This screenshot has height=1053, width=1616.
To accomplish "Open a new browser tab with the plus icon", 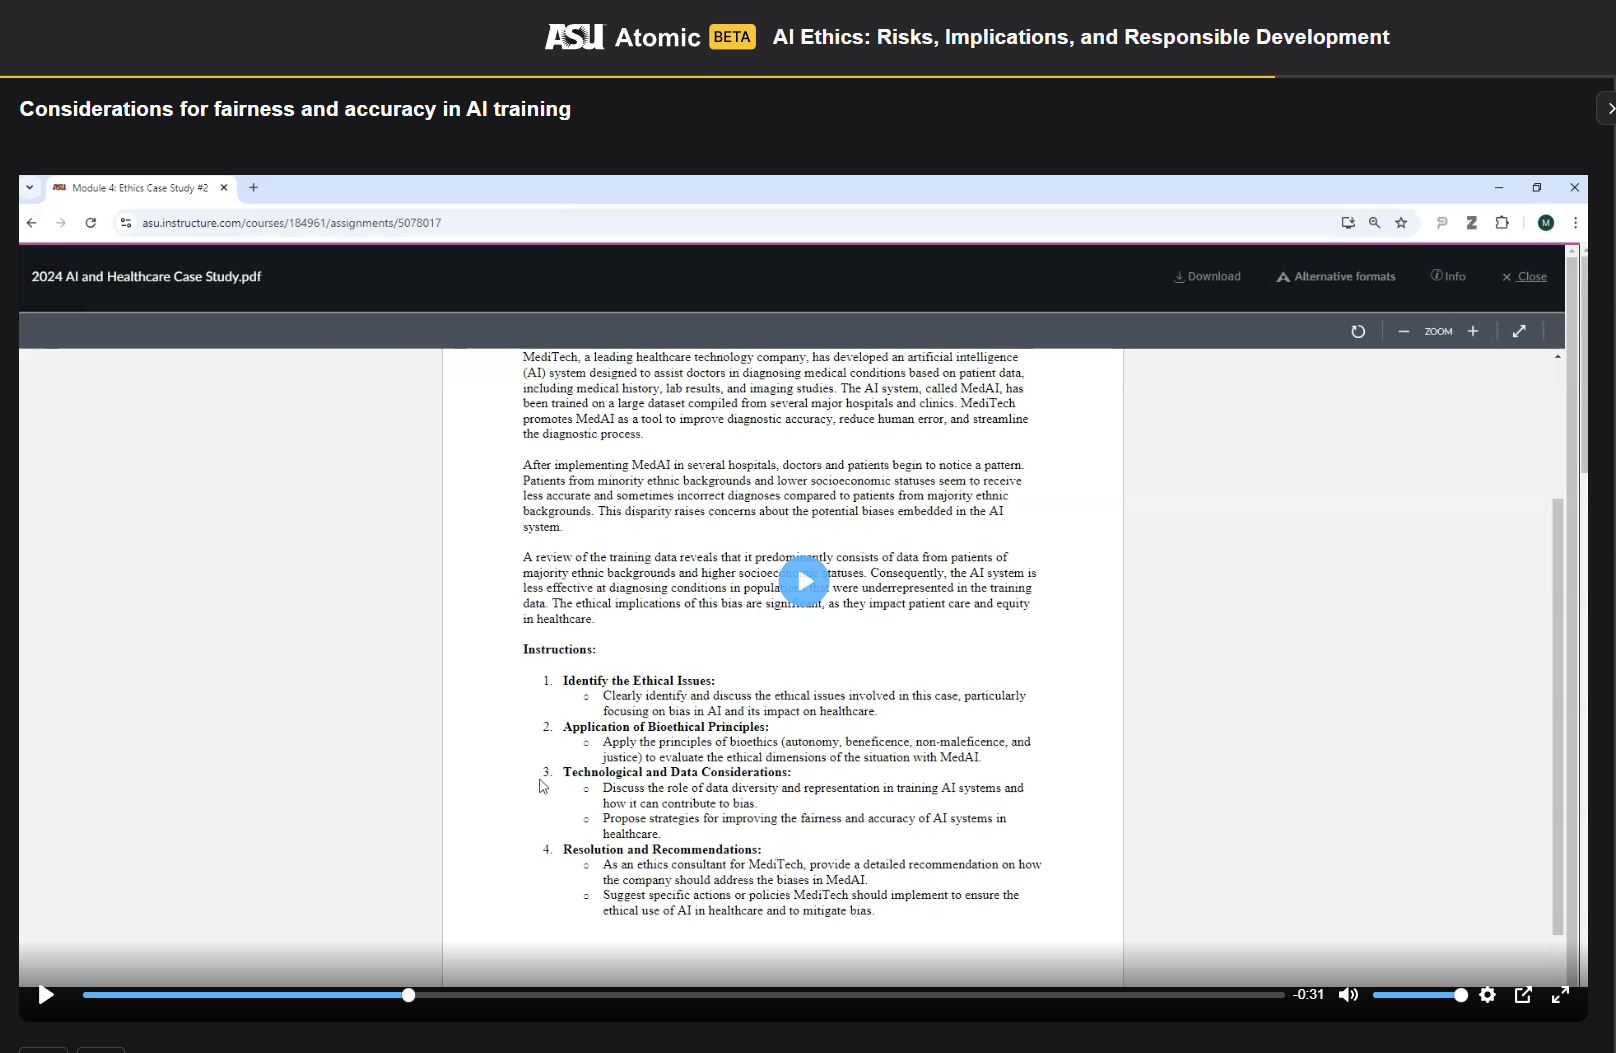I will (254, 188).
